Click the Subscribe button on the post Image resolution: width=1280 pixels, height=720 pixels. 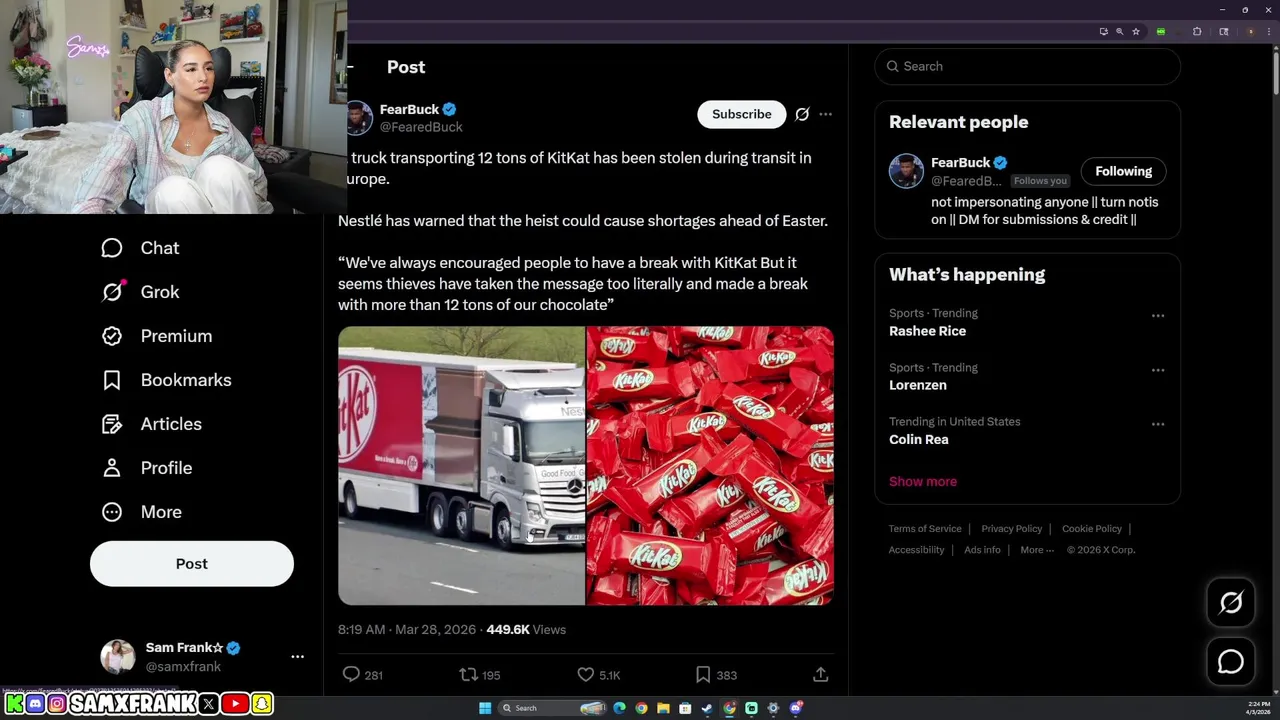pos(742,114)
